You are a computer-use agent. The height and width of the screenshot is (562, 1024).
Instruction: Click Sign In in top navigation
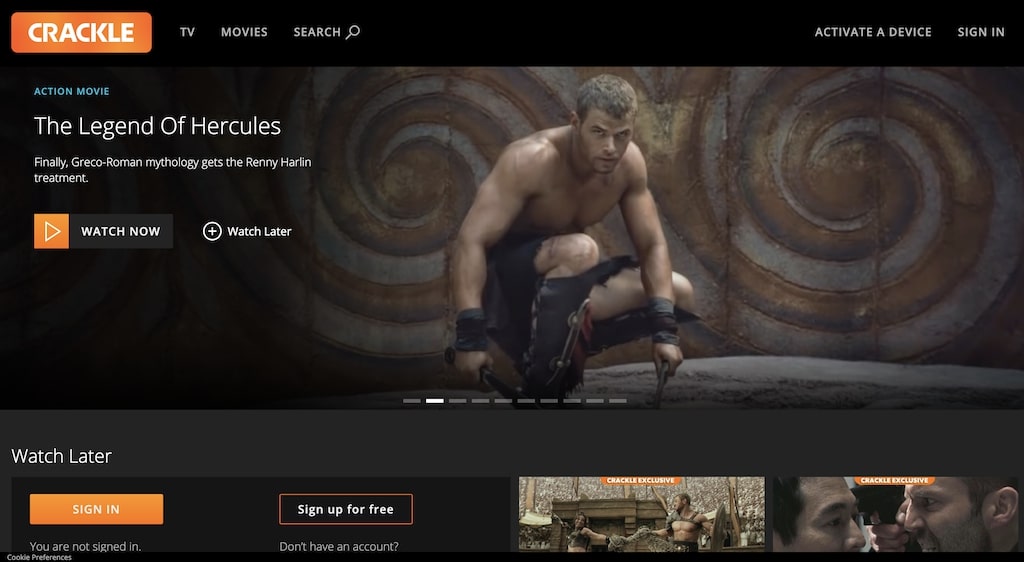981,32
